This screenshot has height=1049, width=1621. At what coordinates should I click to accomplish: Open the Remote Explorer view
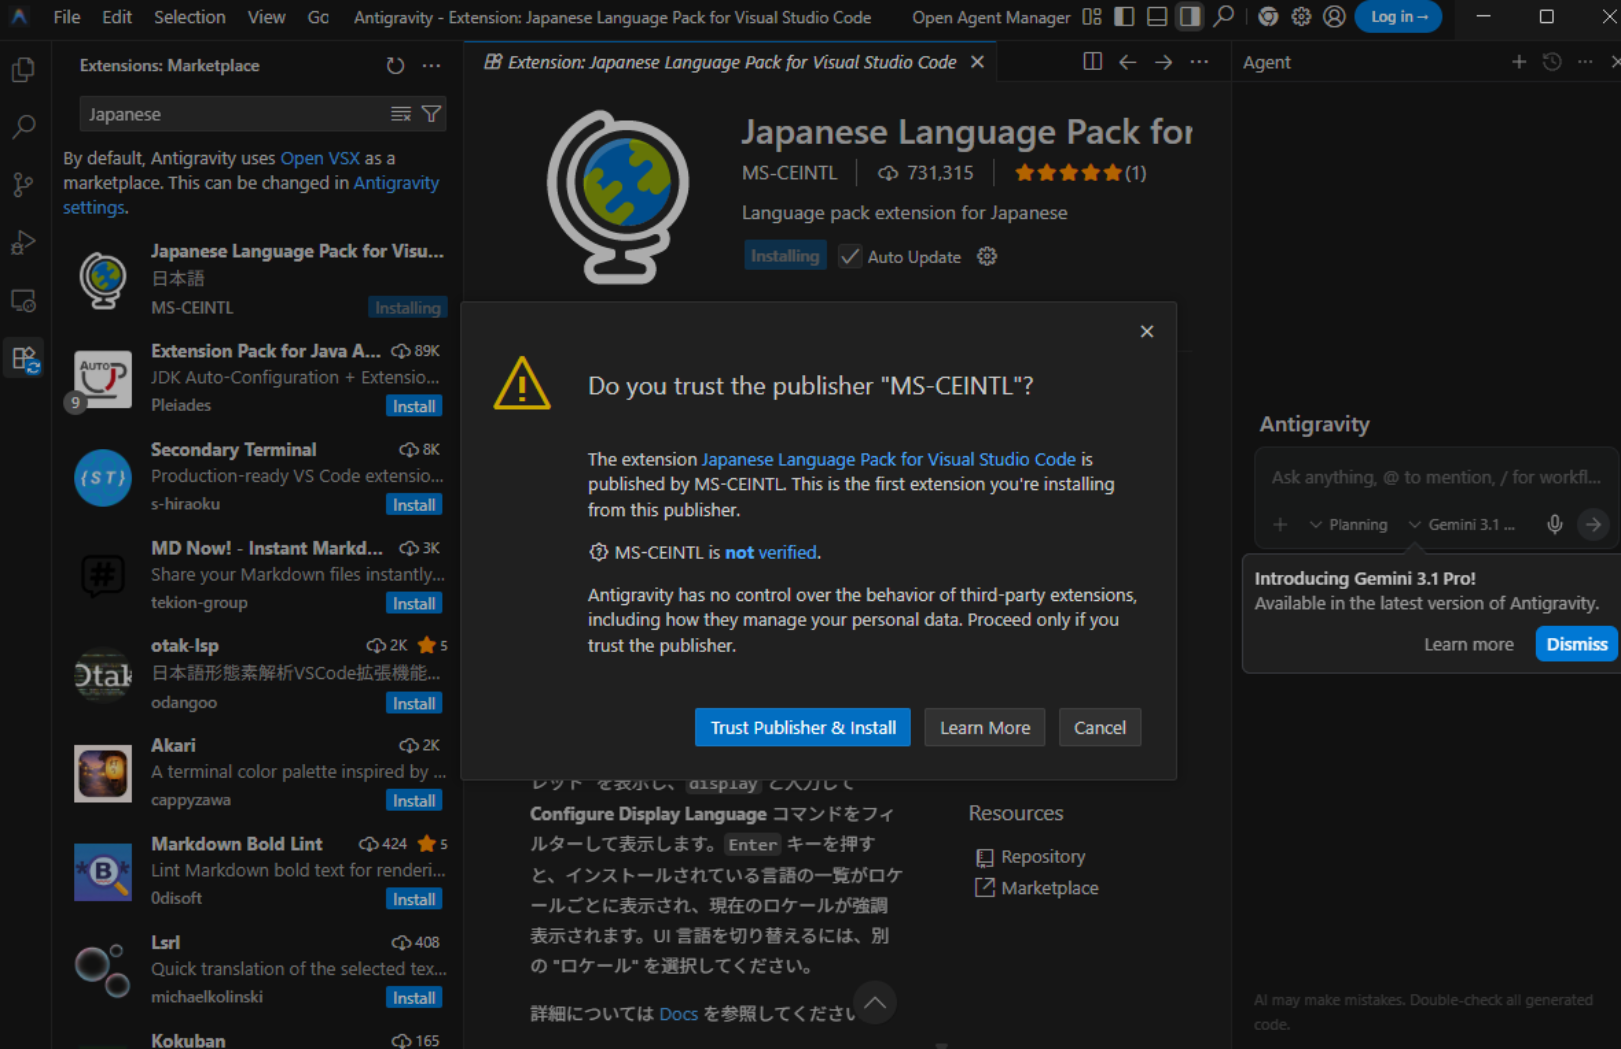coord(23,300)
